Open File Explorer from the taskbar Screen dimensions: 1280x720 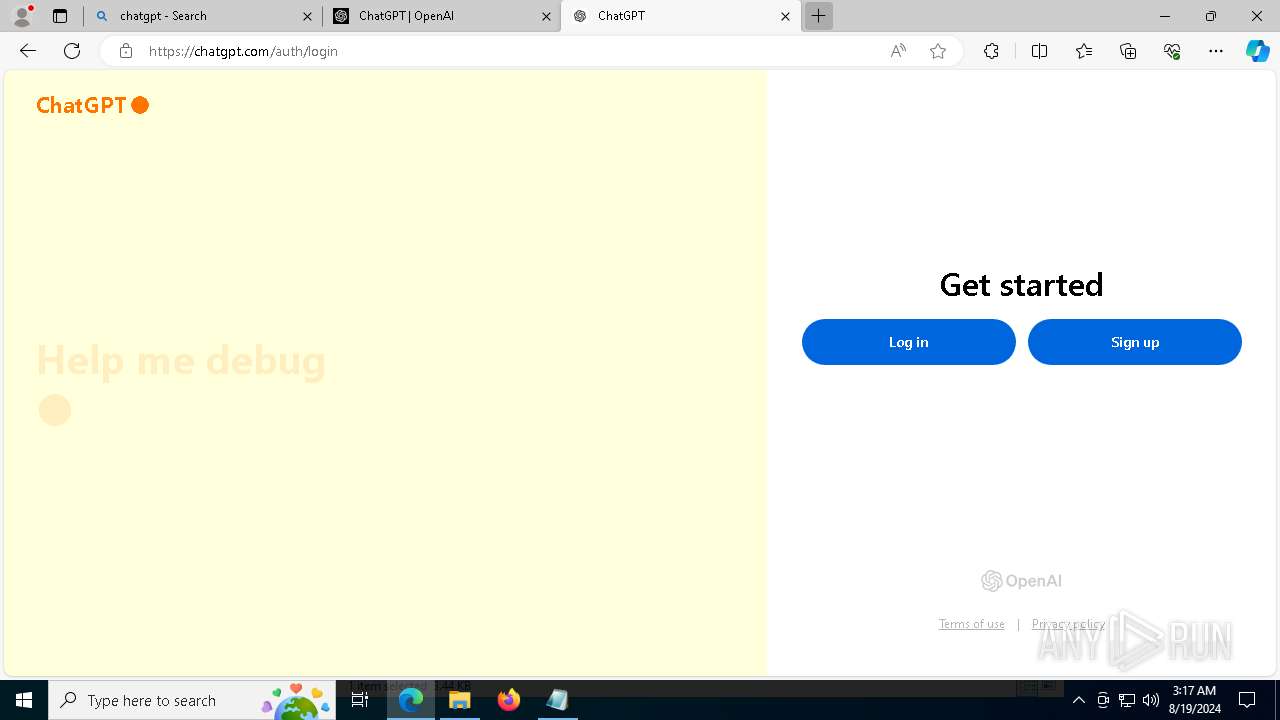point(460,700)
